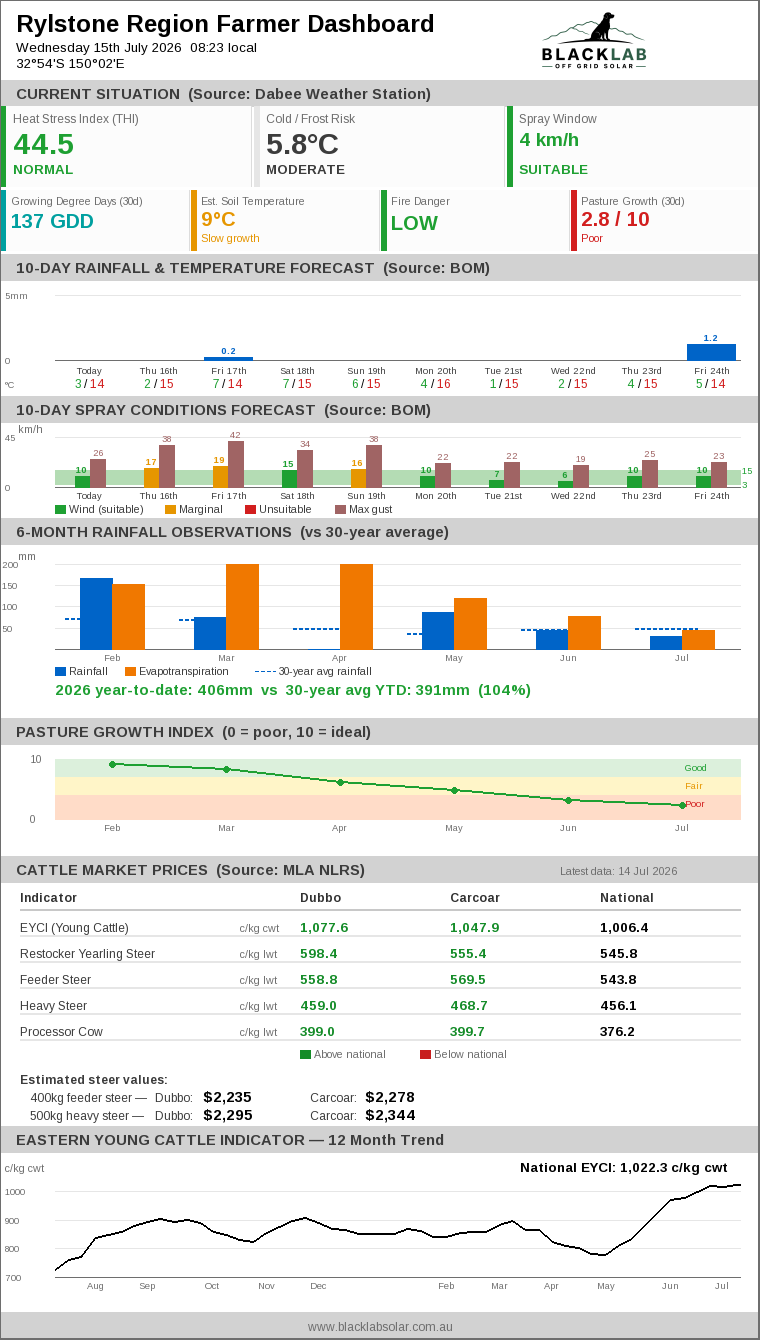
Task: Click the April orange evapotranspiration bar
Action: [356, 607]
